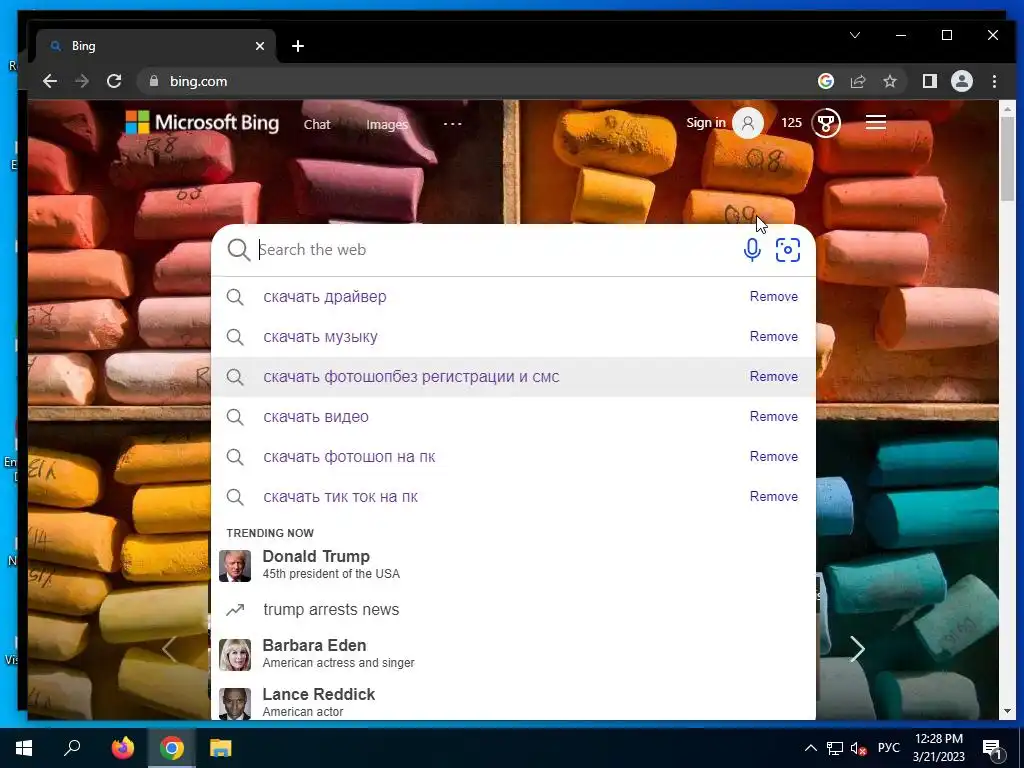Screen dimensions: 1024x768
Task: Click the browser forward arrow
Action: coord(82,81)
